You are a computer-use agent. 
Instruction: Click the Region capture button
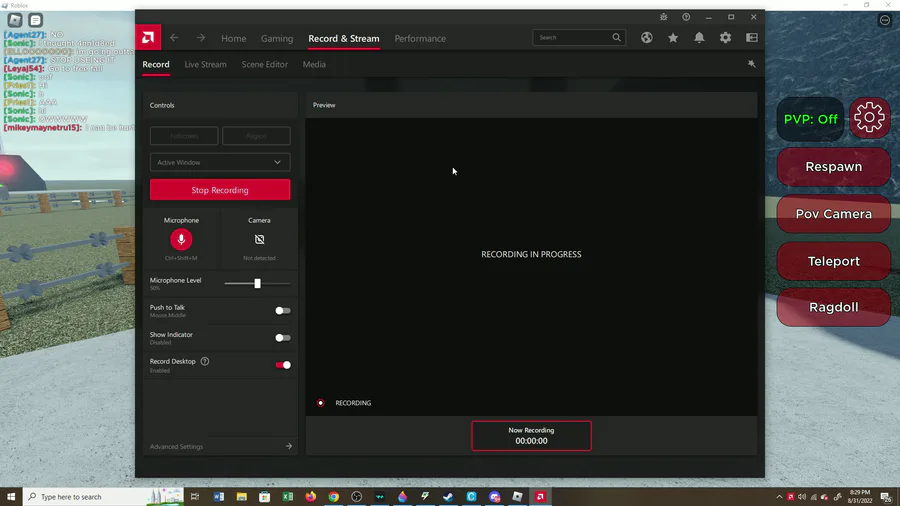(x=256, y=136)
